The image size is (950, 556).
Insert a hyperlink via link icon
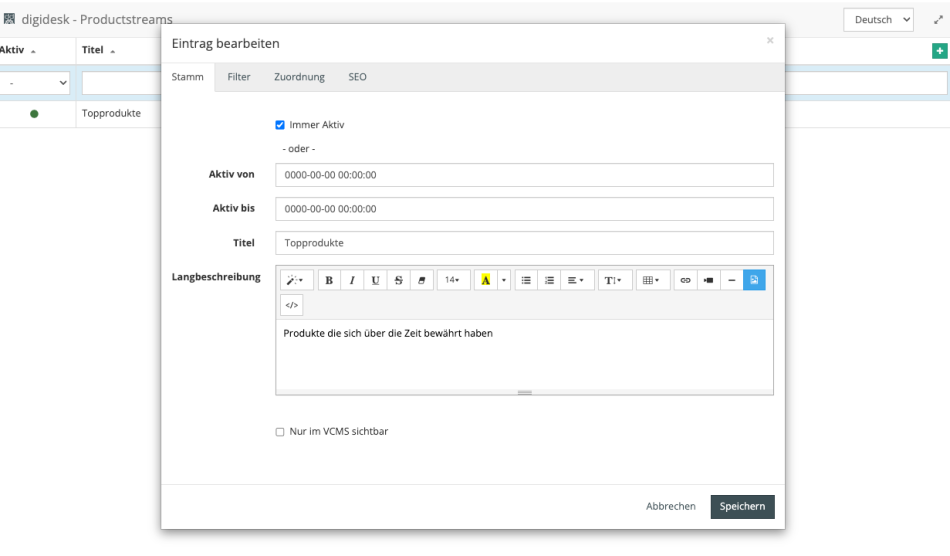685,281
